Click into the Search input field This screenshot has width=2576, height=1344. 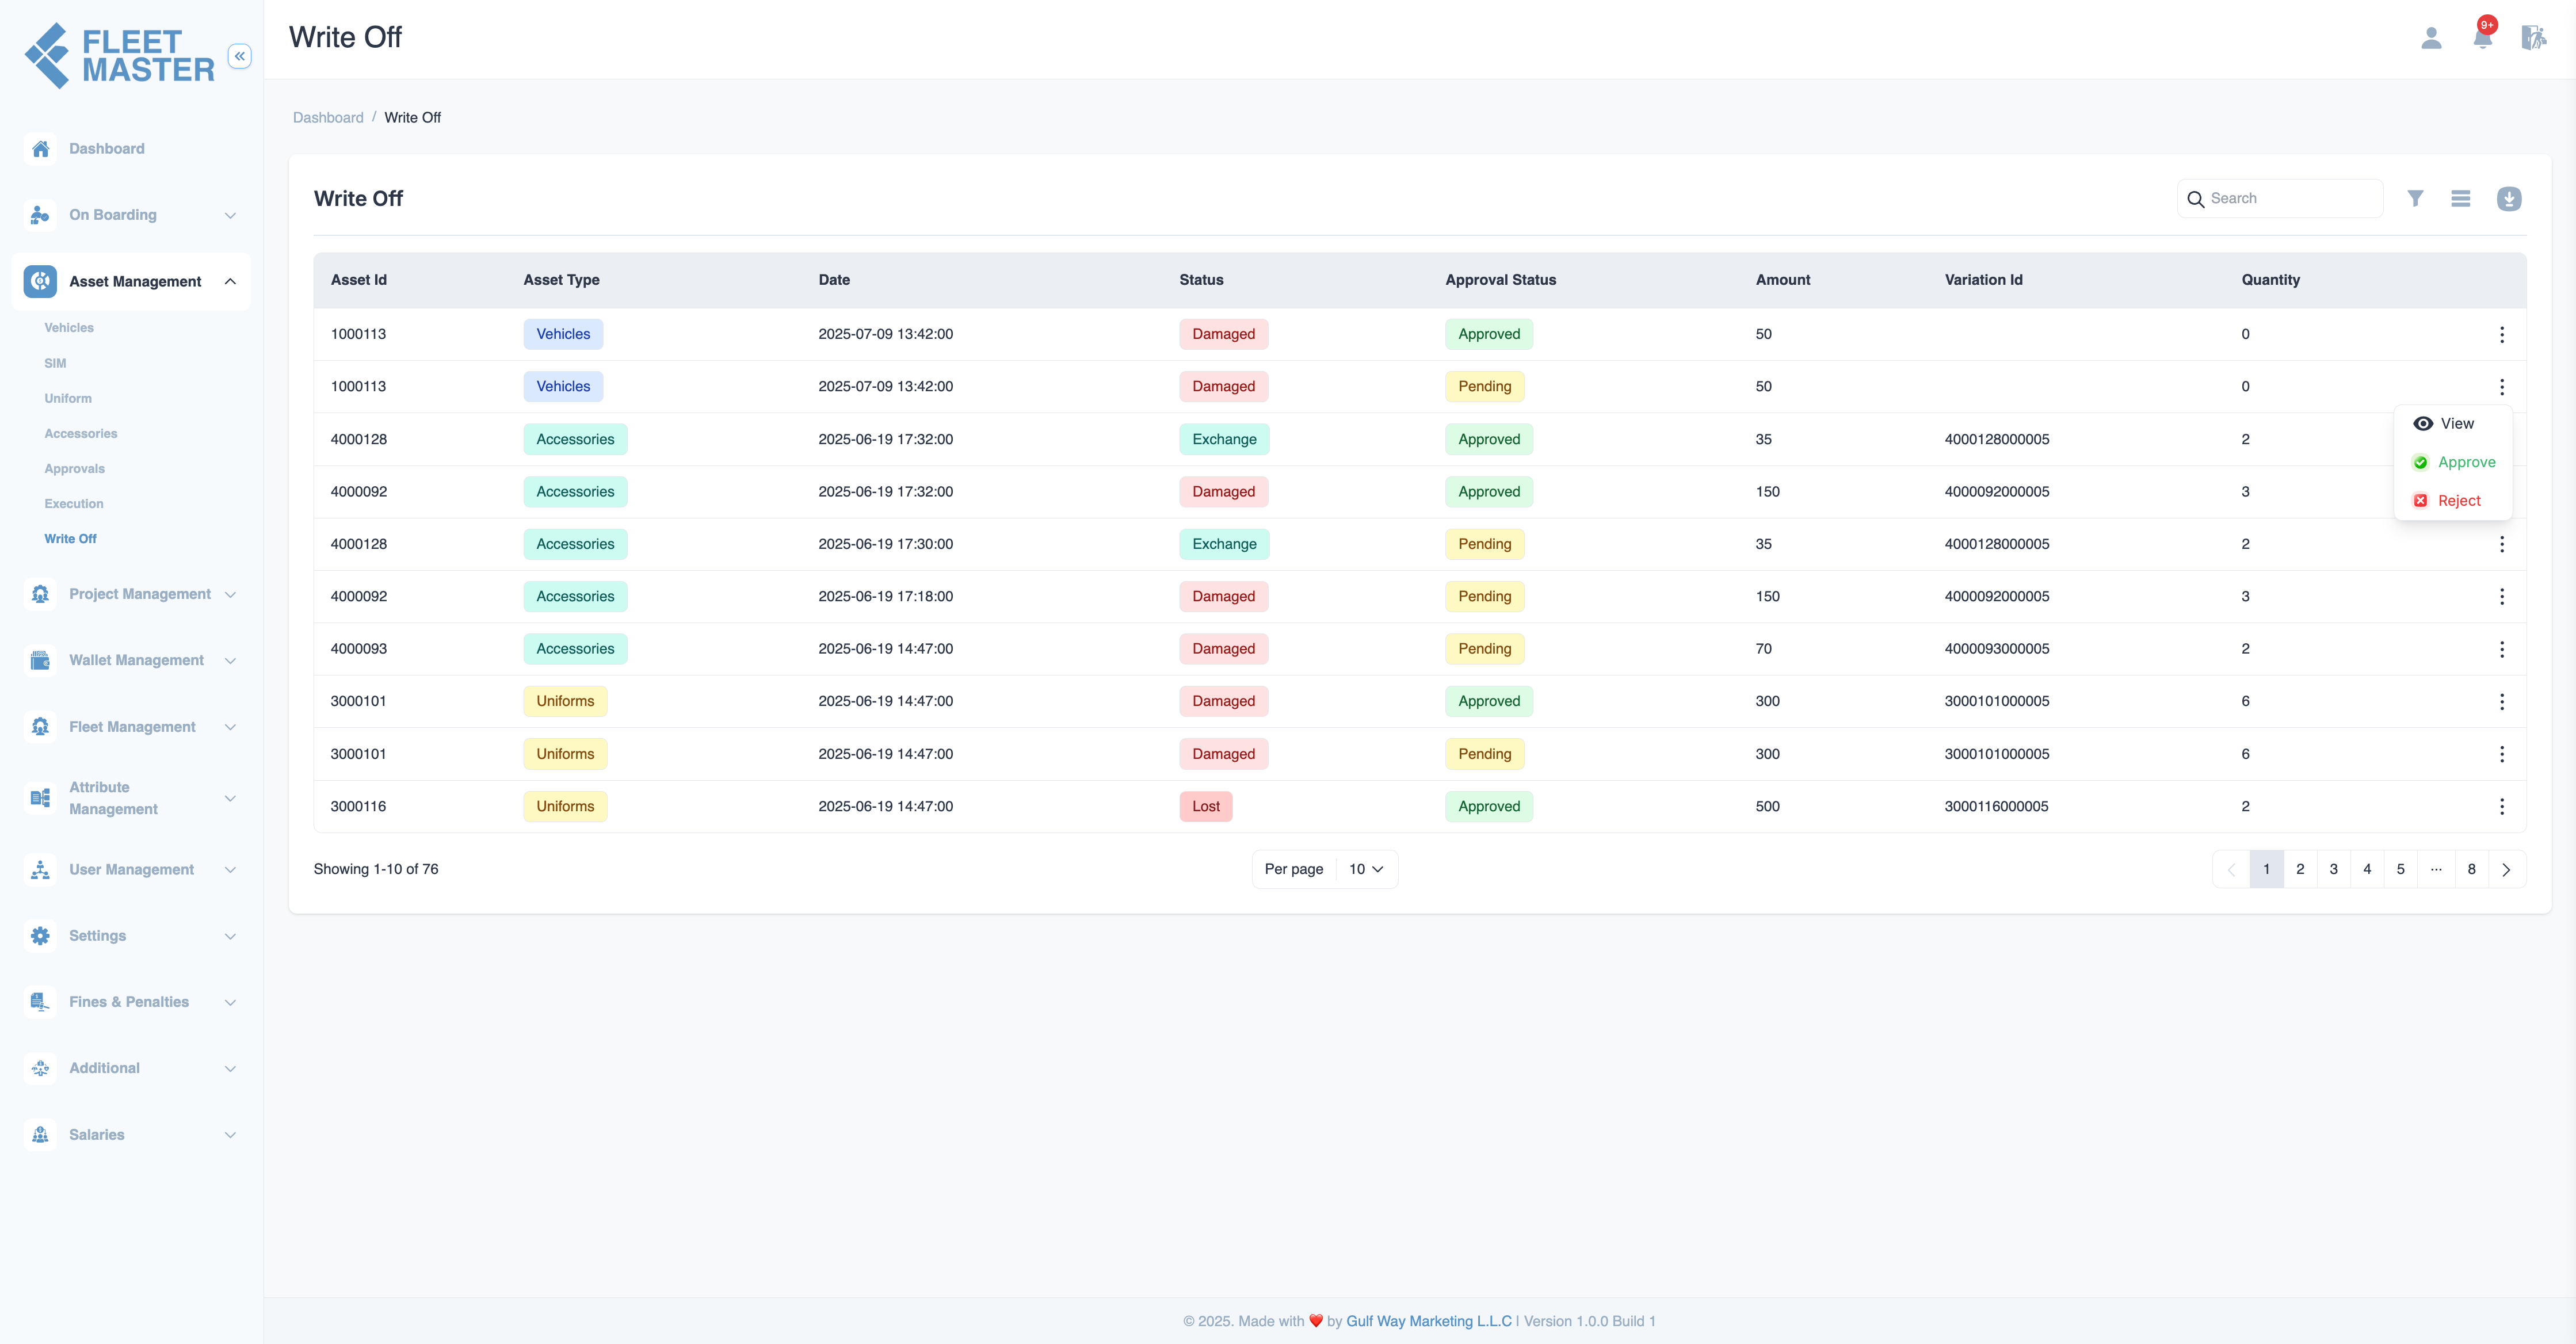[x=2280, y=198]
